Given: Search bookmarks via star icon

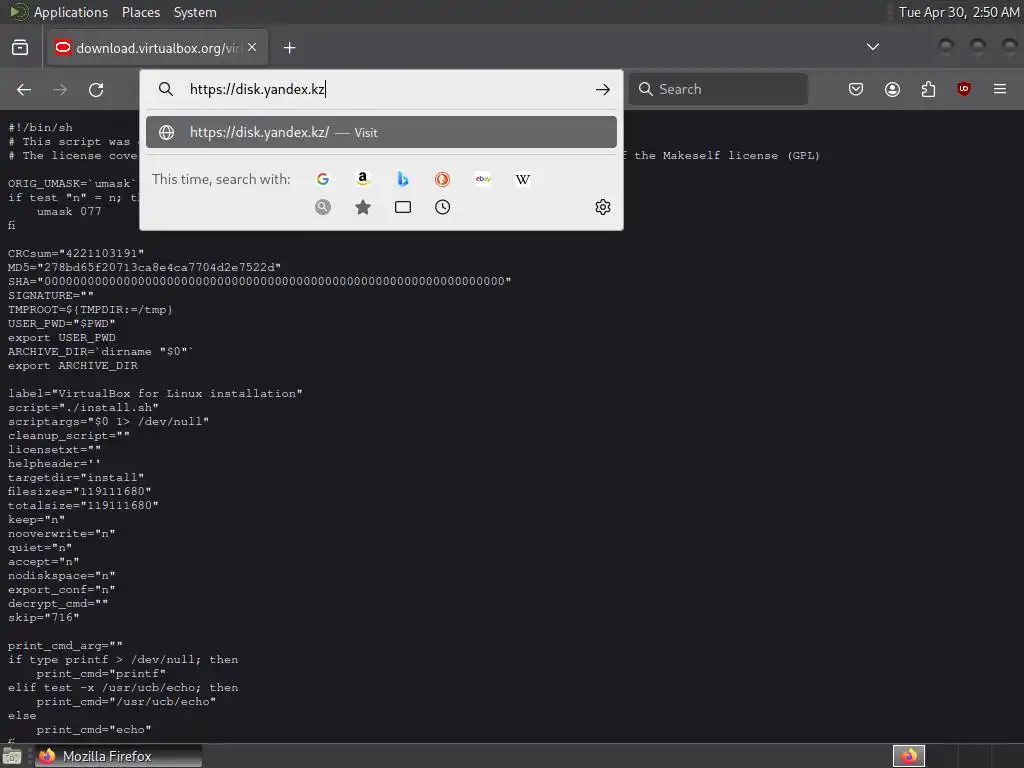Looking at the screenshot, I should [x=363, y=207].
